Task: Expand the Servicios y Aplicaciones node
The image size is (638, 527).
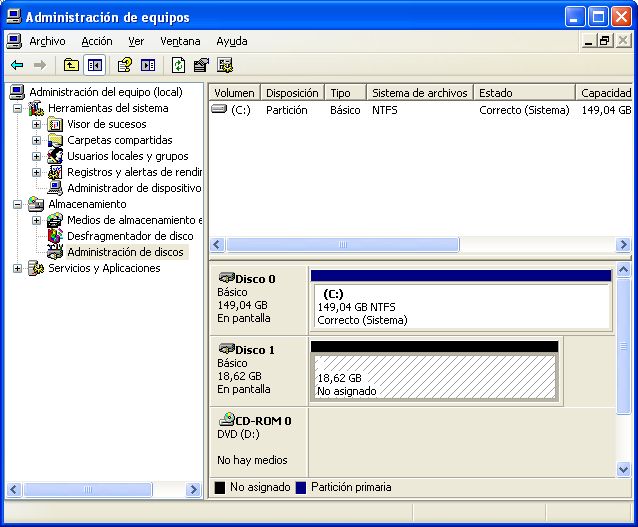Action: 18,268
